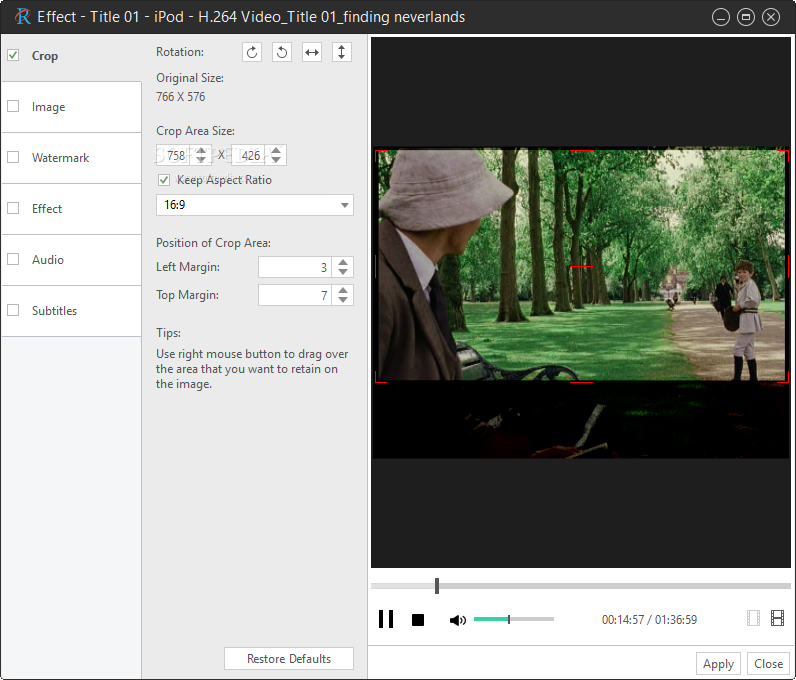Click the Apply button
The image size is (796, 680).
pos(718,664)
